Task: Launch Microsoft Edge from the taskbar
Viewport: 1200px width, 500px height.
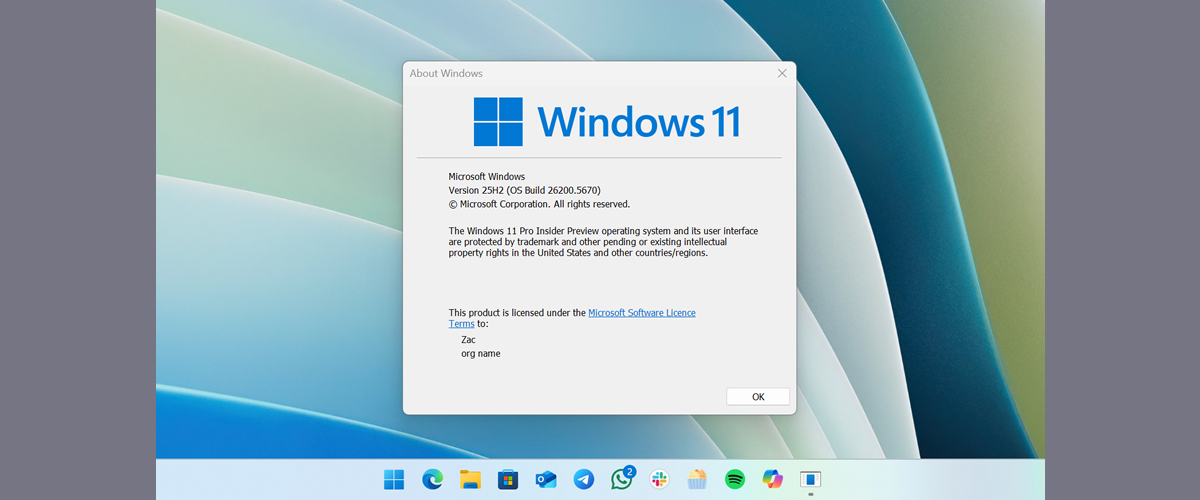Action: (432, 479)
